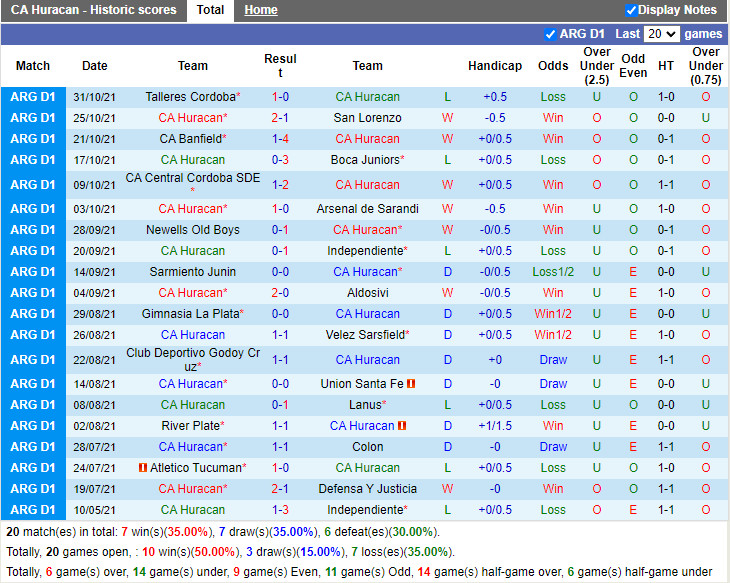Click the Handicap column header

(x=494, y=66)
